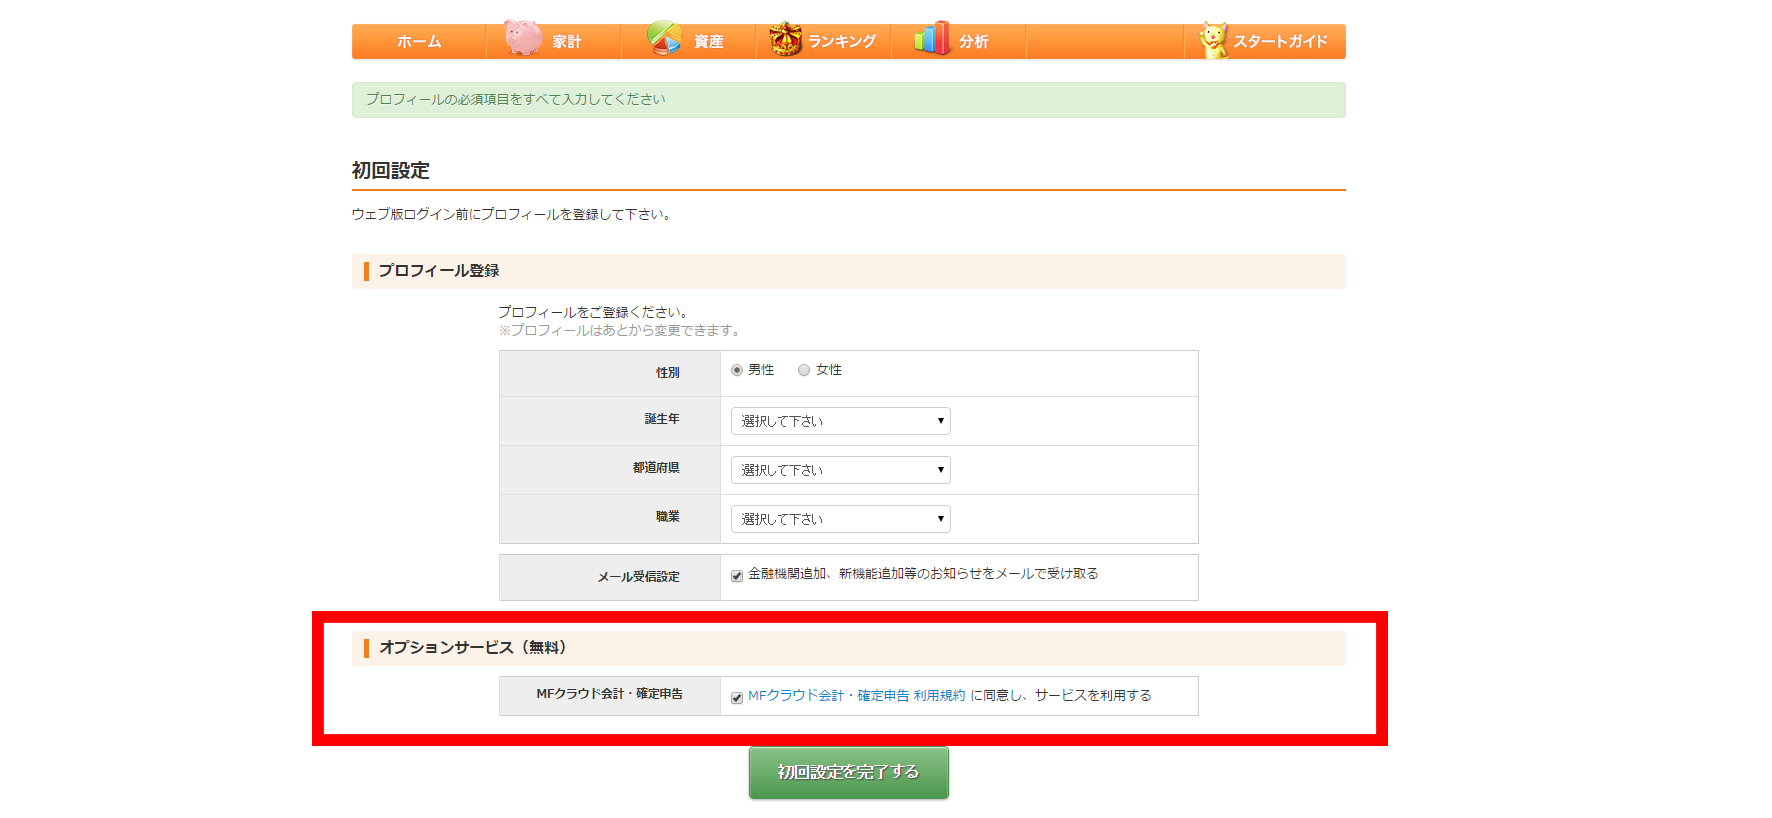Open the 誕生年 dropdown
Viewport: 1772px width, 818px height.
point(840,421)
